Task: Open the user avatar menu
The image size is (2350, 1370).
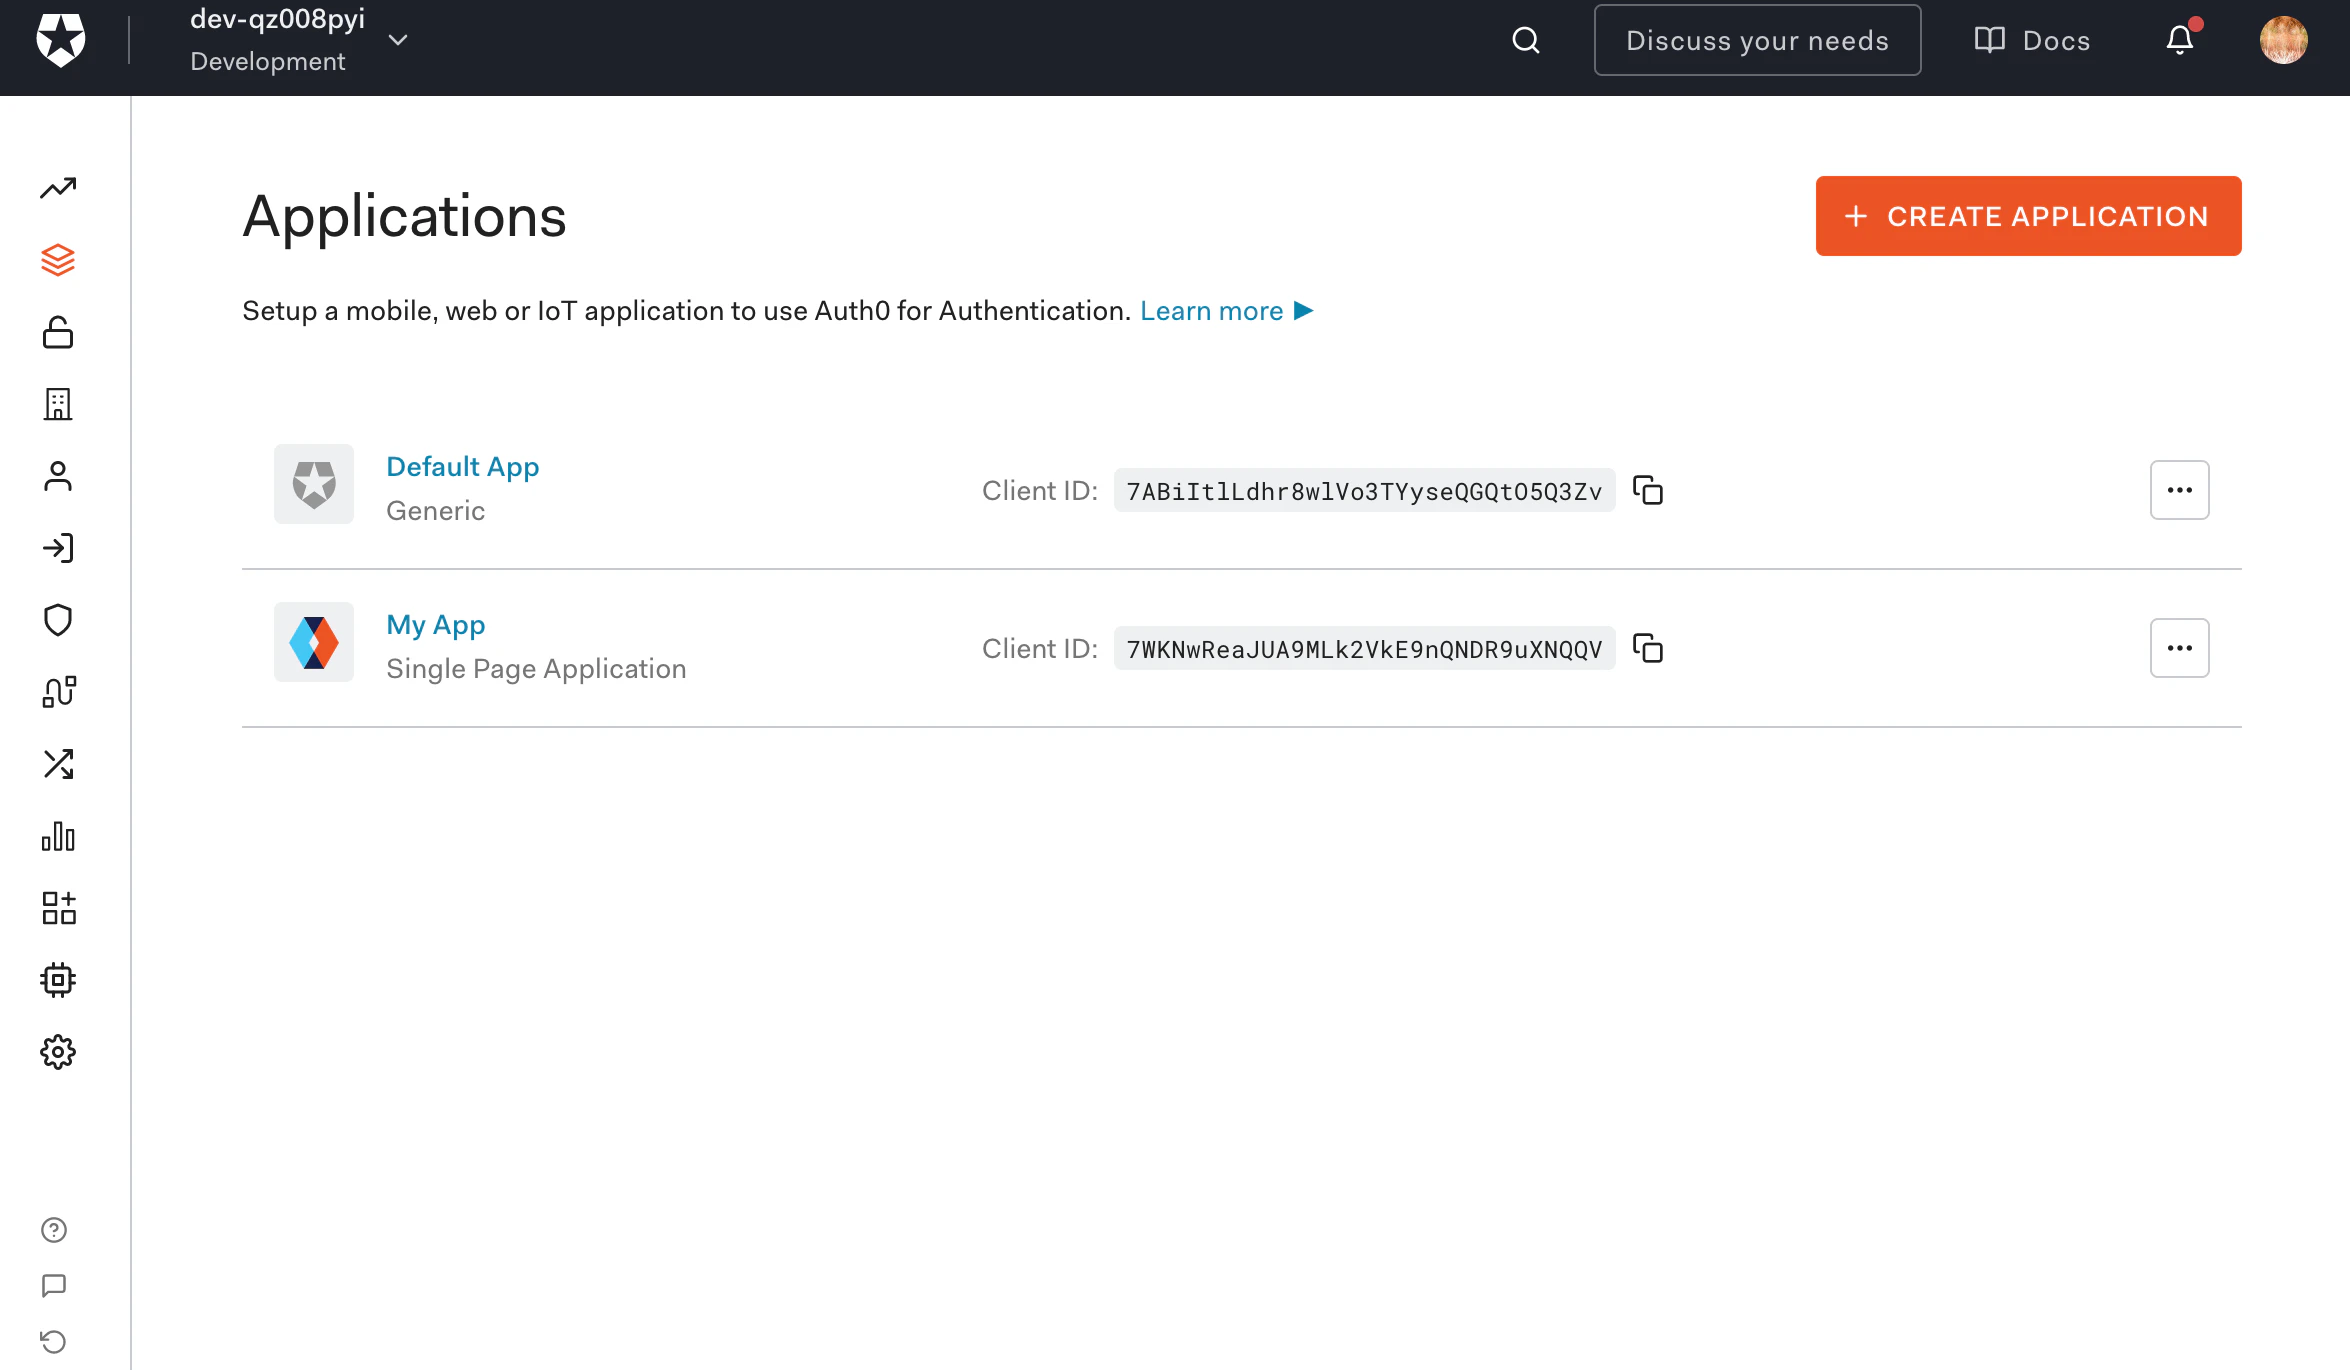Action: click(x=2284, y=40)
